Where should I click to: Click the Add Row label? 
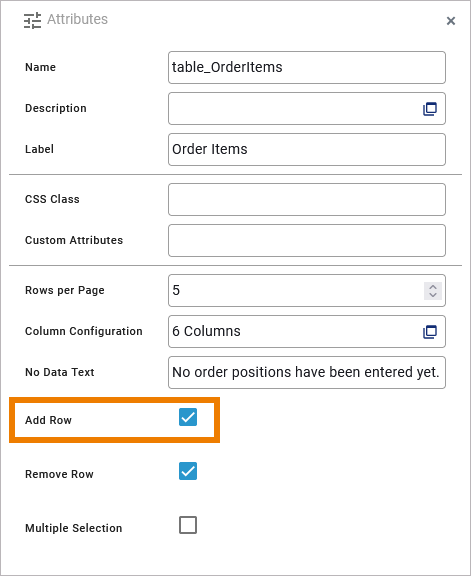point(48,420)
